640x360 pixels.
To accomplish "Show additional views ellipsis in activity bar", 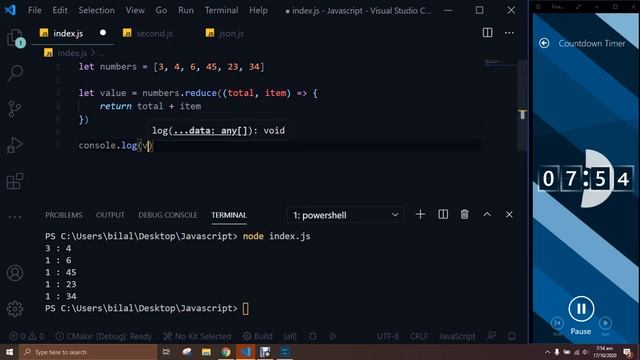I will pyautogui.click(x=15, y=217).
